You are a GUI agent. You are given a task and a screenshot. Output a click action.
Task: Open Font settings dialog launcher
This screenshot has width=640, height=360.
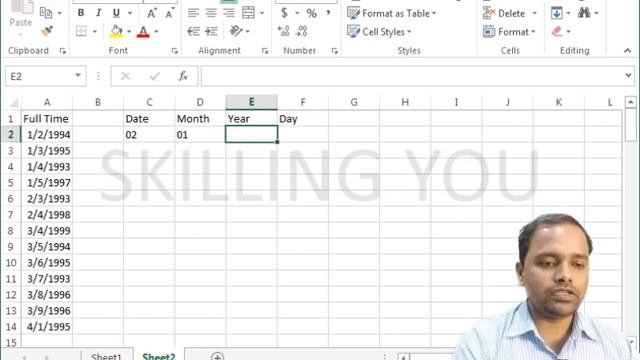(175, 51)
